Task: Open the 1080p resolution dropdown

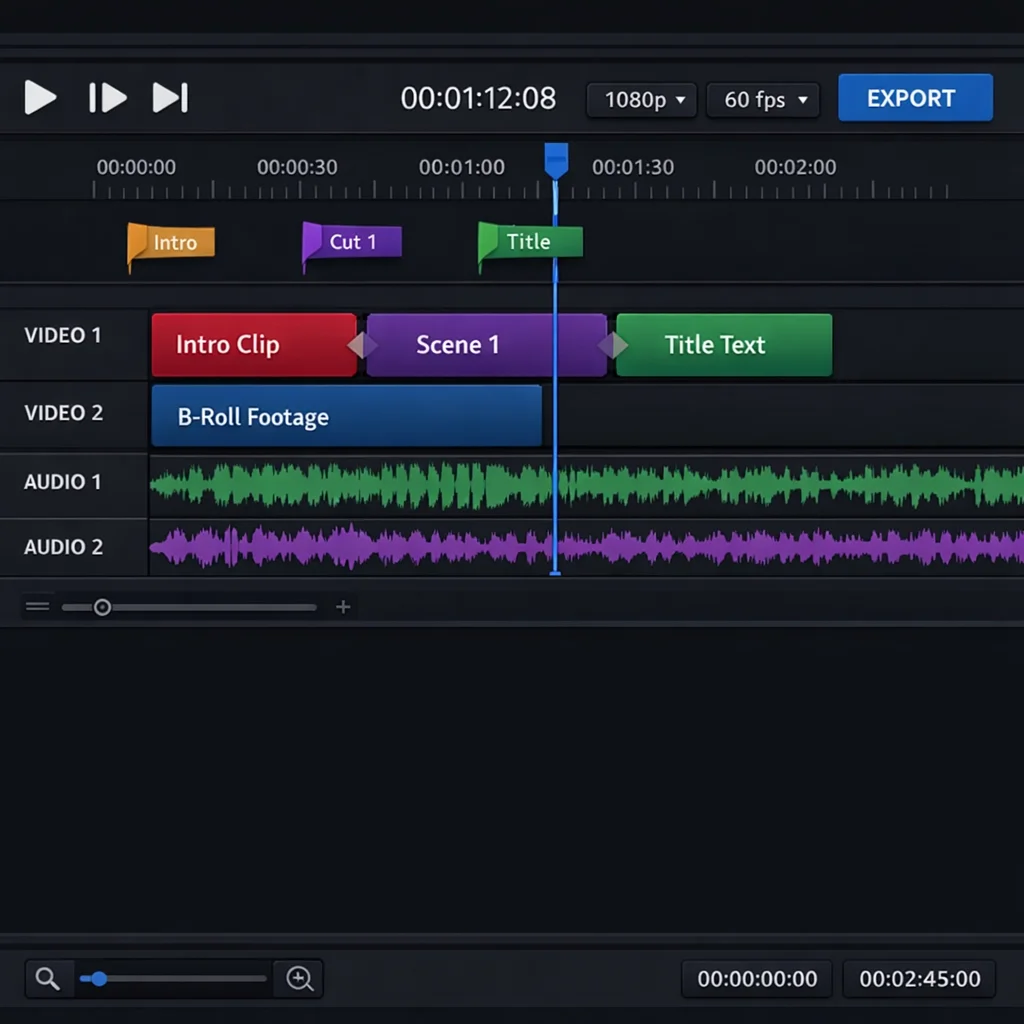Action: (x=641, y=99)
